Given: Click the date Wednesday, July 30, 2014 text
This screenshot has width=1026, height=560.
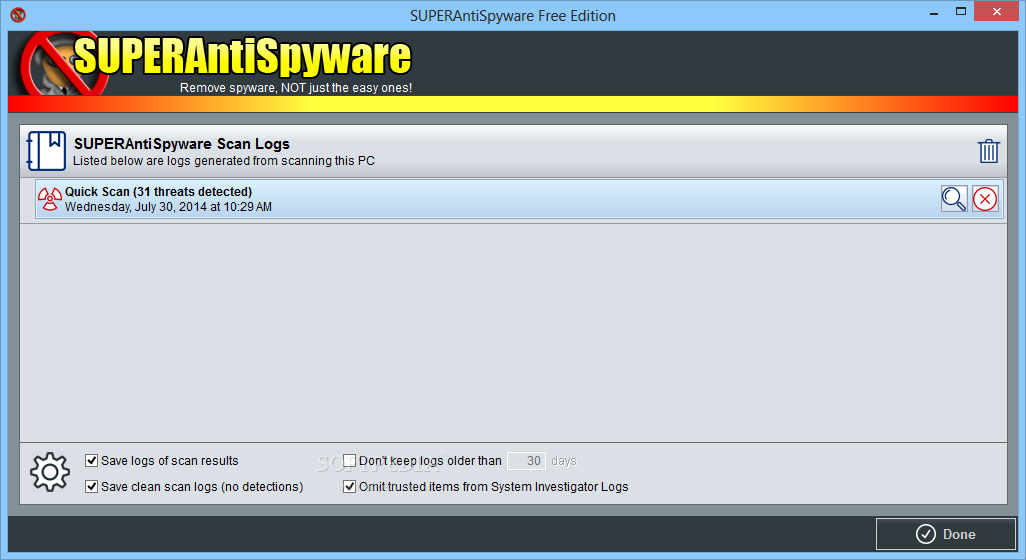Looking at the screenshot, I should click(168, 207).
